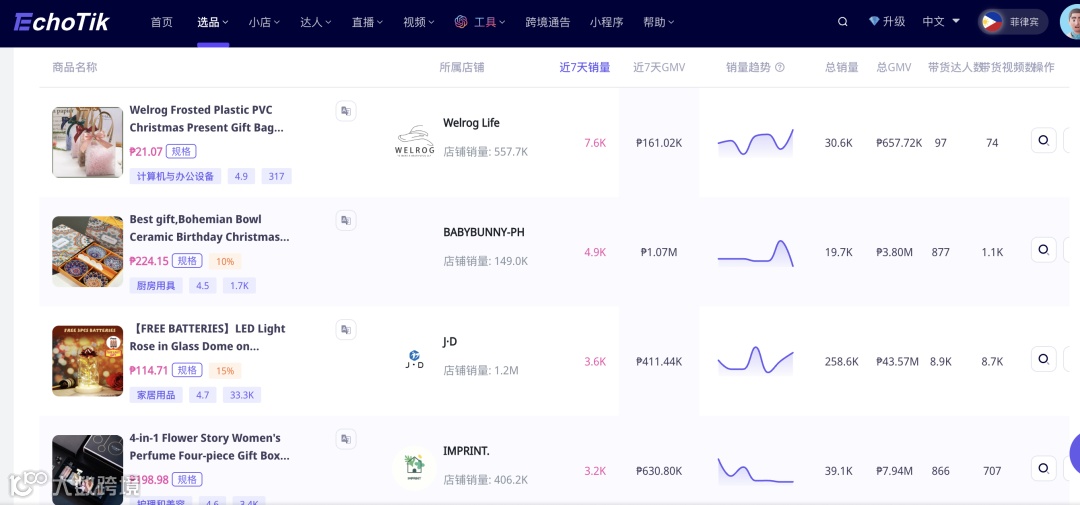1080x505 pixels.
Task: Expand the 直播 menu
Action: coord(368,22)
